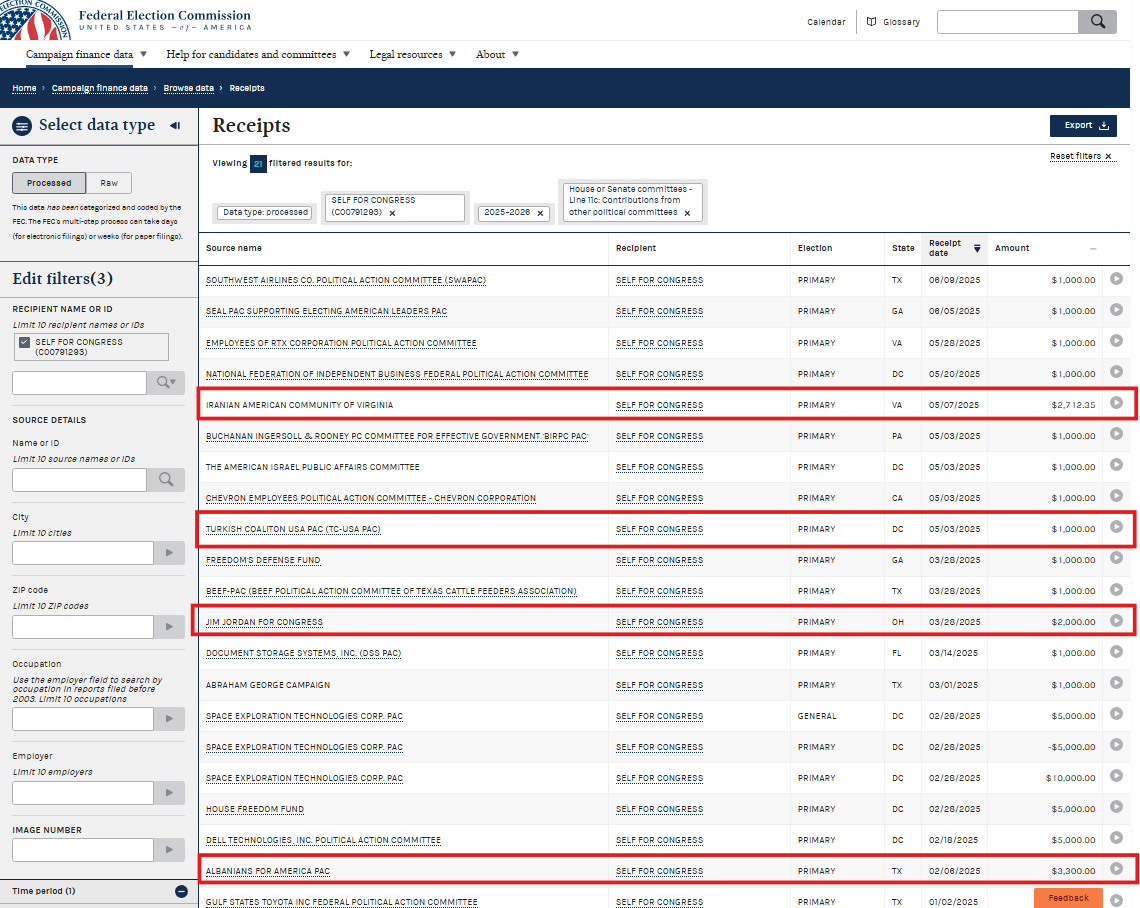Remove the Line 11c contributions filter tag

(x=687, y=213)
